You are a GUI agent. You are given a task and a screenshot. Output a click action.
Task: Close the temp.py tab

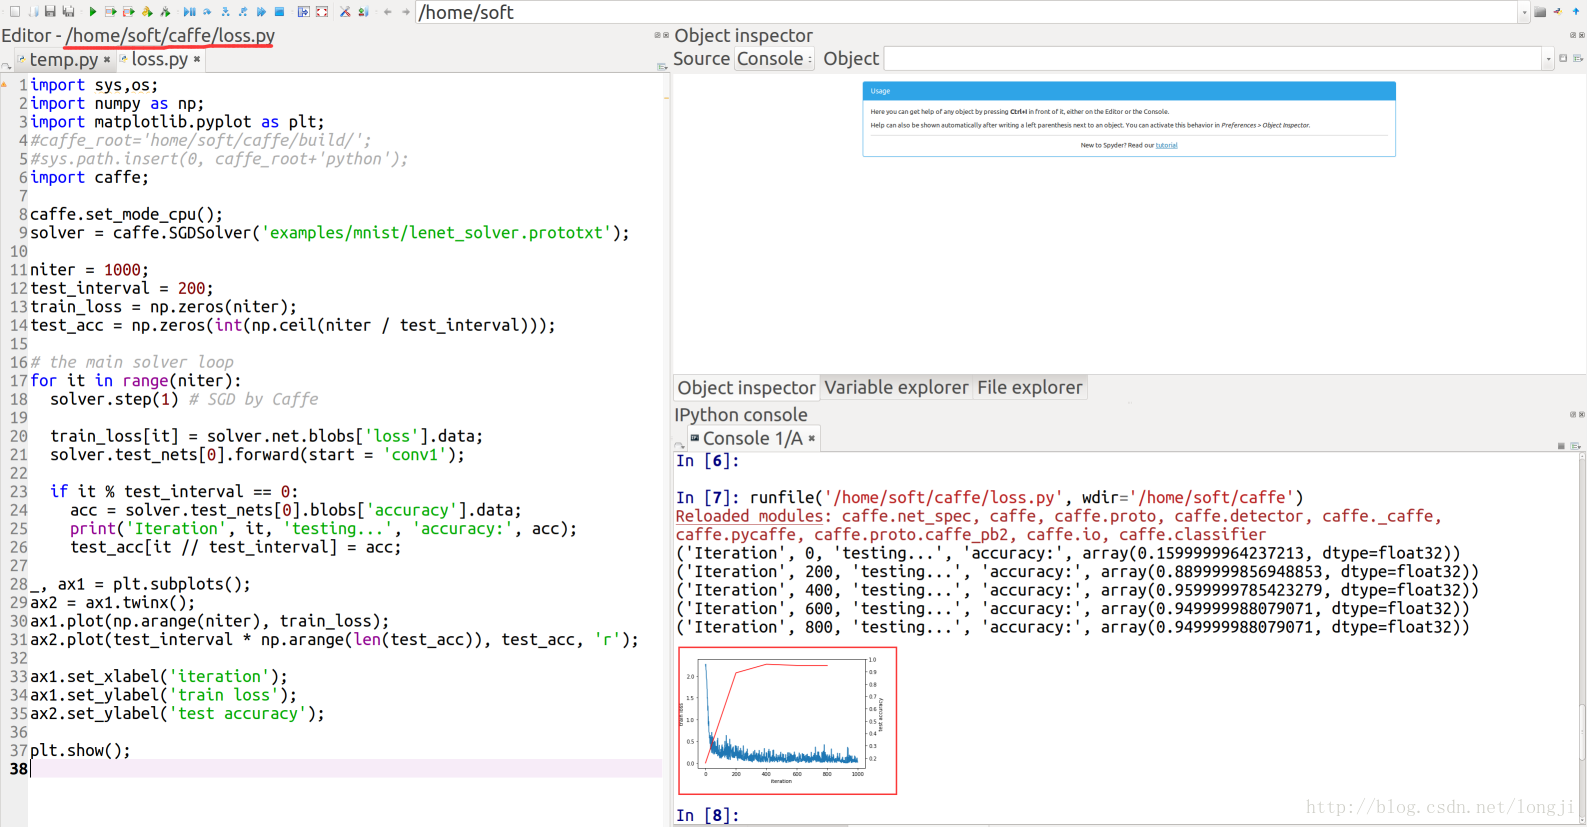[x=107, y=60]
